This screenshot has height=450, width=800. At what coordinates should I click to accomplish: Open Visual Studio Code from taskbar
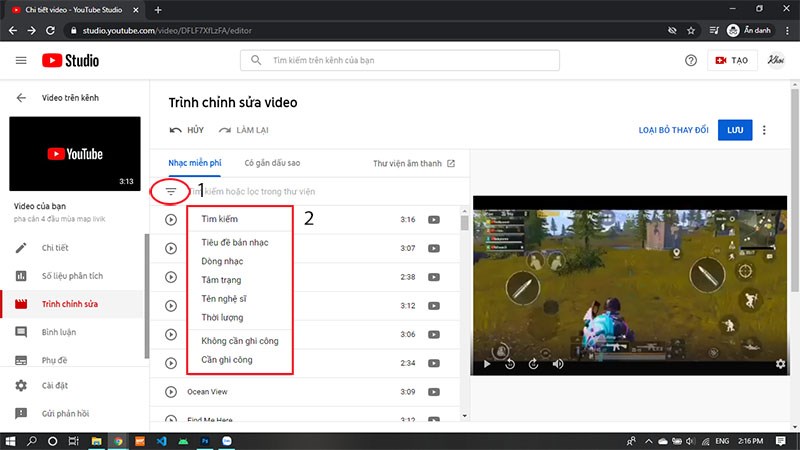point(161,441)
